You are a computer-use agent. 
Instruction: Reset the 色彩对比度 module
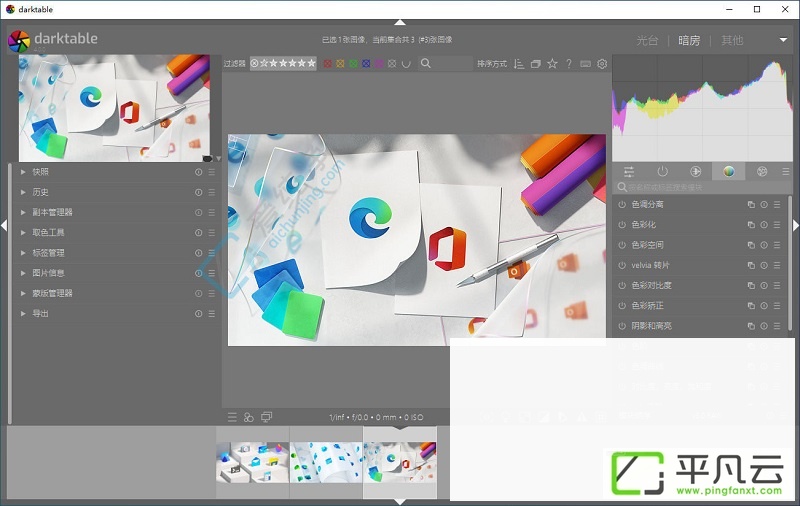point(764,286)
